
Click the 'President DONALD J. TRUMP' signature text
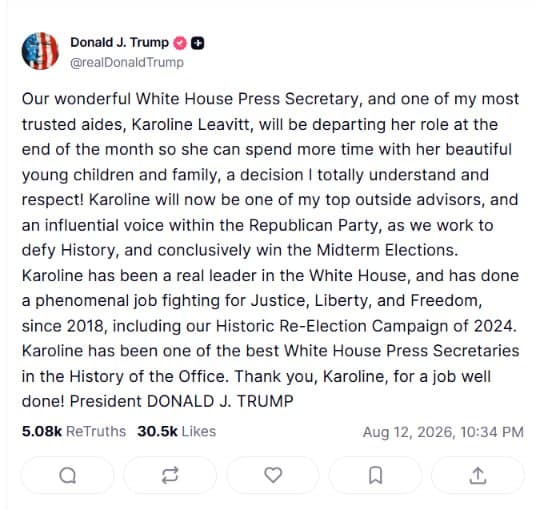[x=182, y=401]
